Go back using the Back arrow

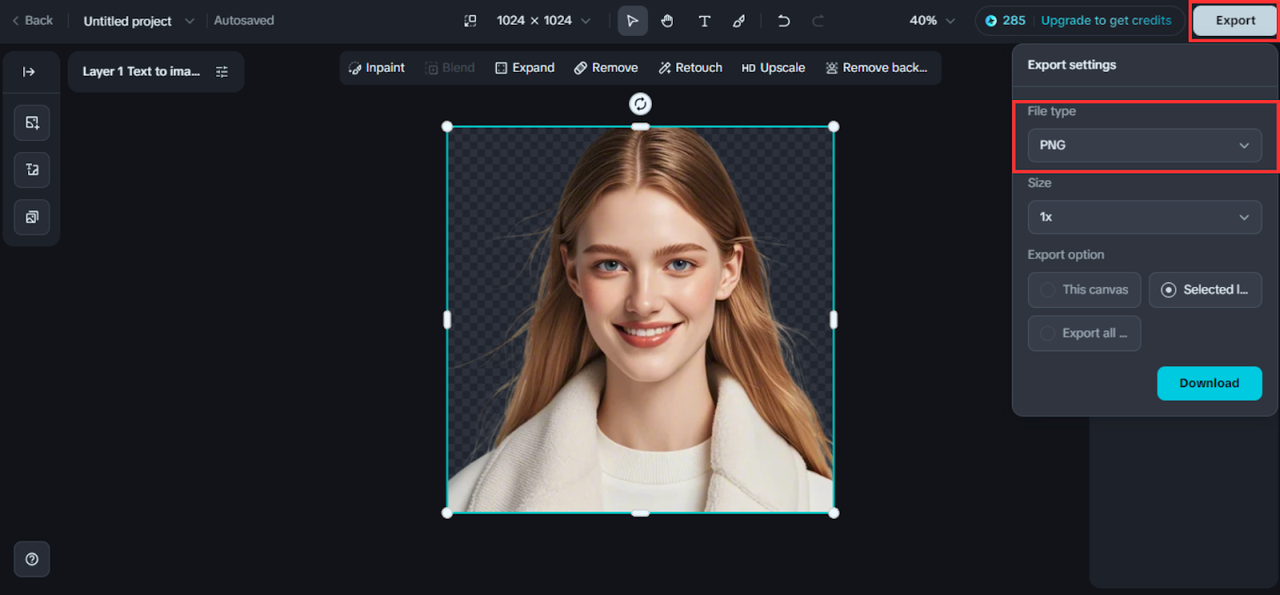click(32, 20)
